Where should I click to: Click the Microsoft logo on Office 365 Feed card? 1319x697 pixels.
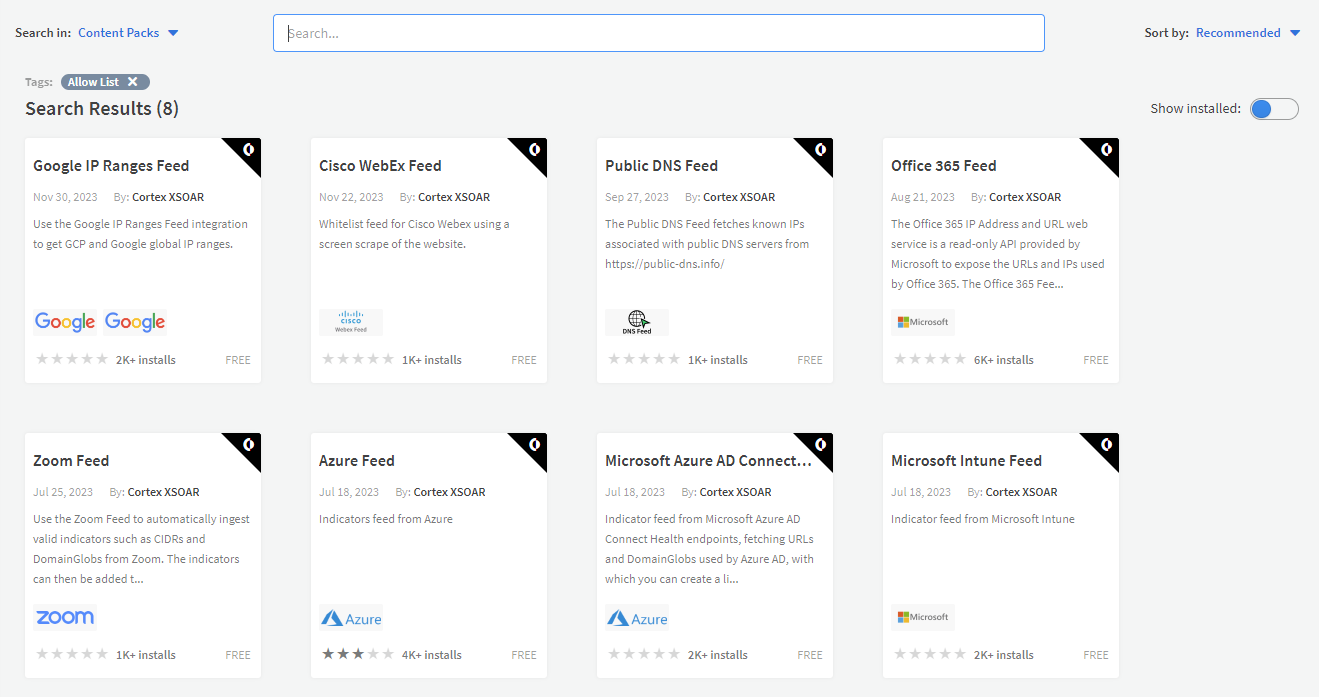tap(923, 322)
